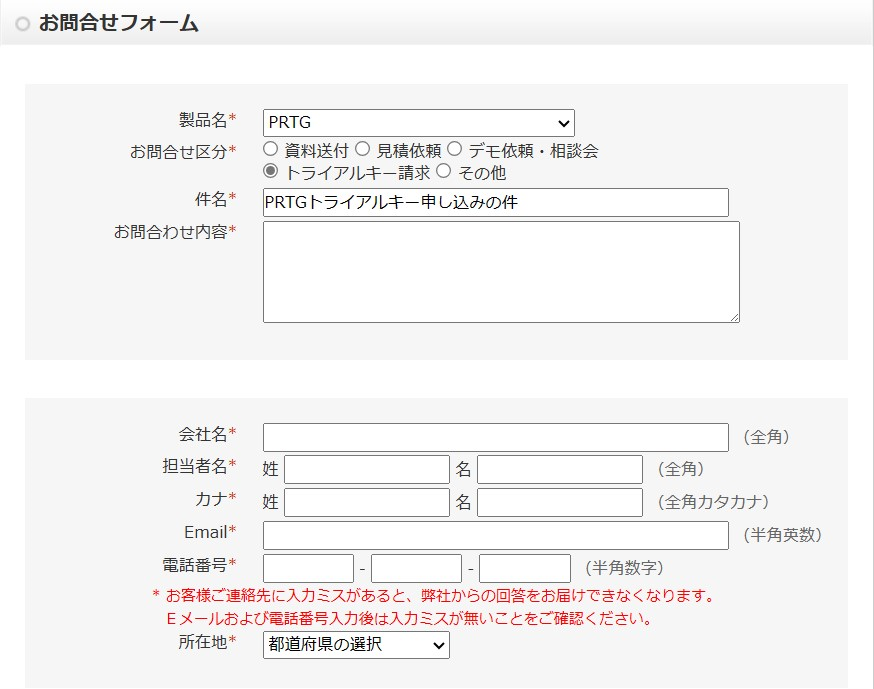Image resolution: width=874 pixels, height=689 pixels.
Task: Select the 見積依頼 radio option
Action: 362,149
